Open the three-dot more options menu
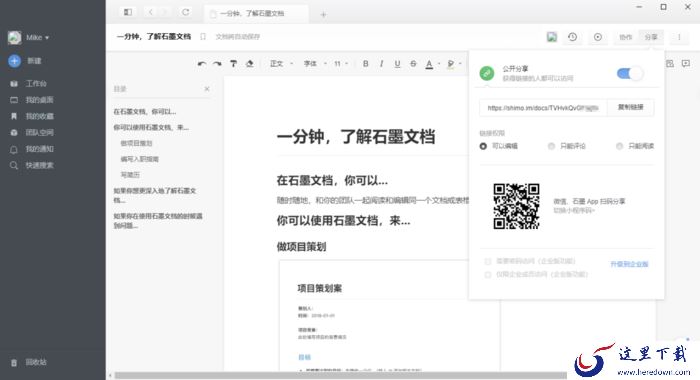Screen dimensions: 700x380 pos(679,37)
